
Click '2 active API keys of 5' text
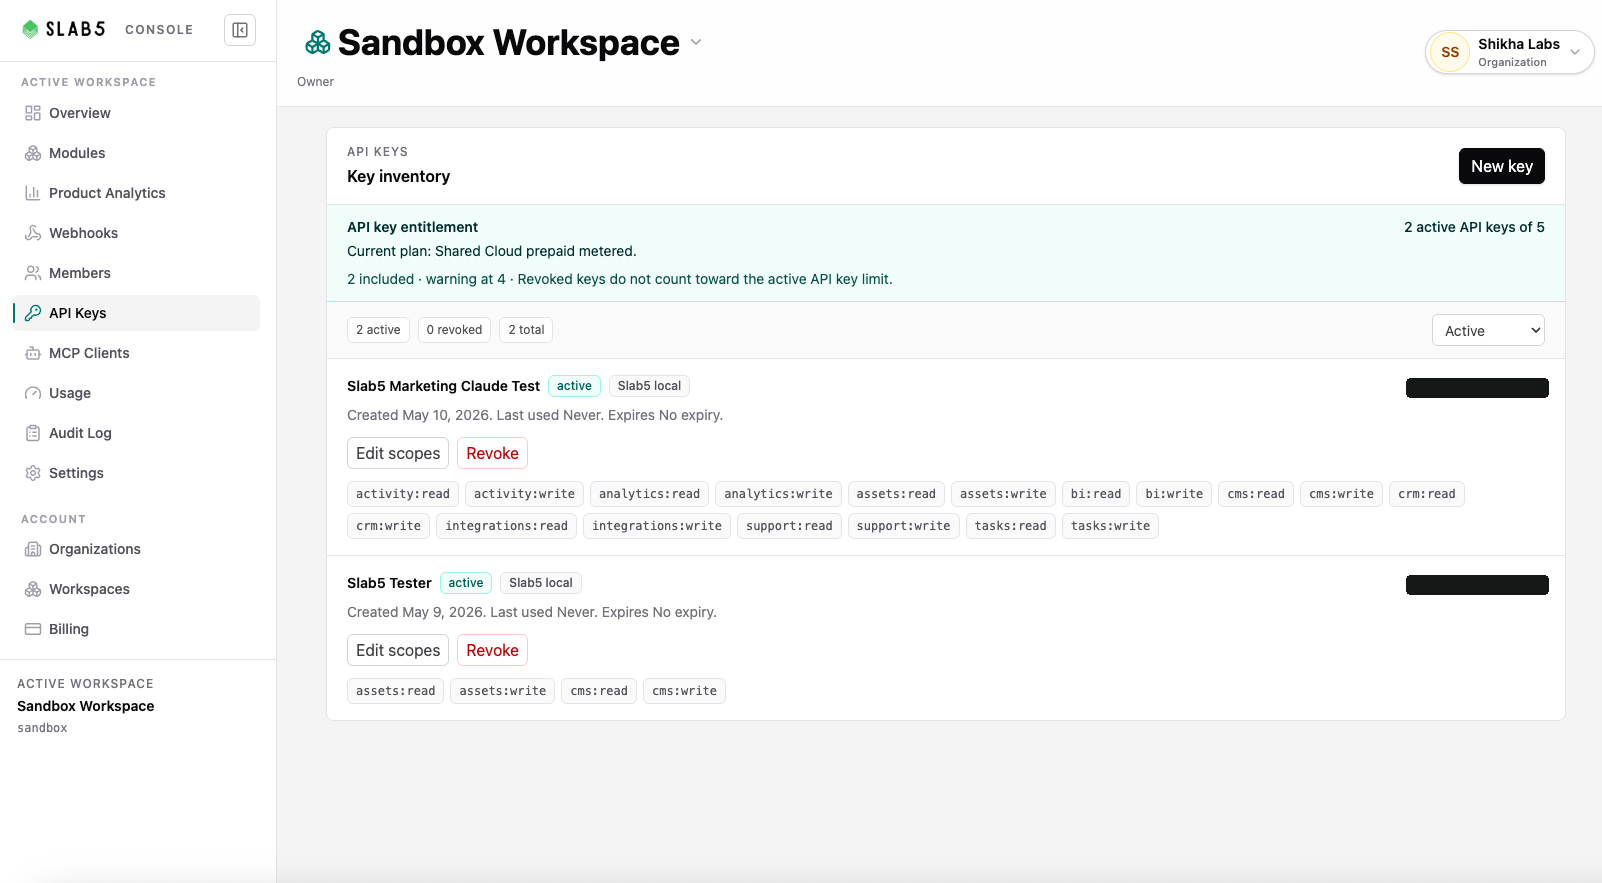[1474, 227]
